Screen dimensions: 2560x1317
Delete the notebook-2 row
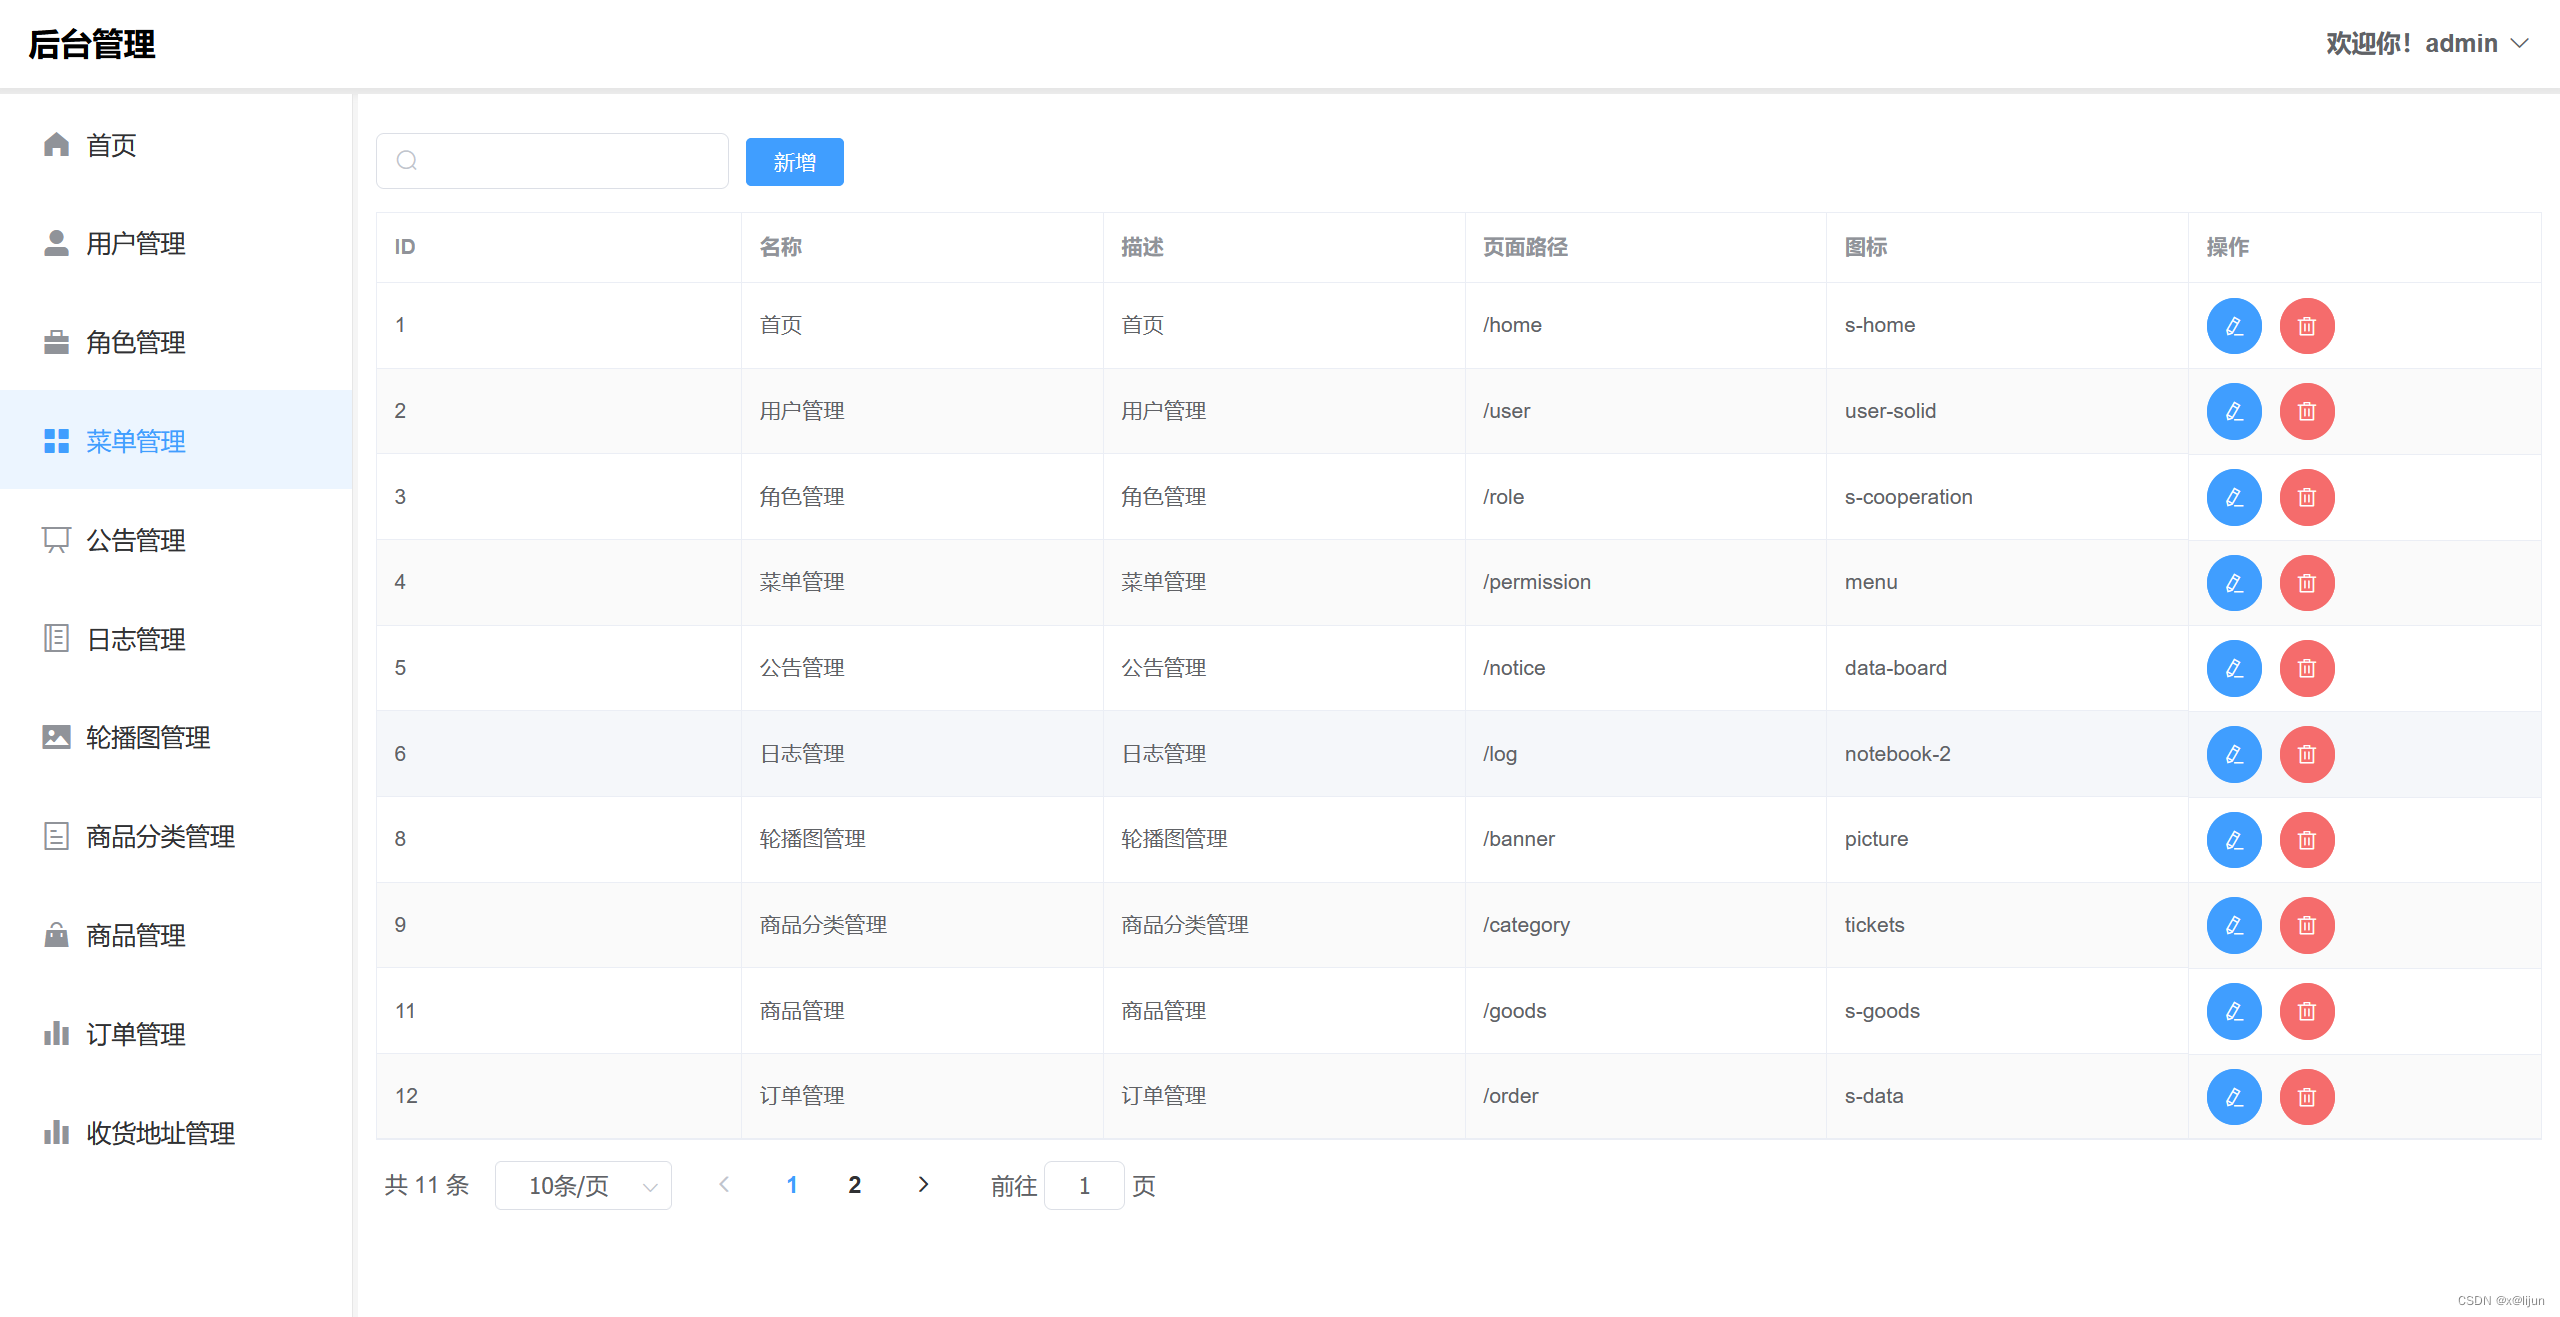pos(2307,754)
